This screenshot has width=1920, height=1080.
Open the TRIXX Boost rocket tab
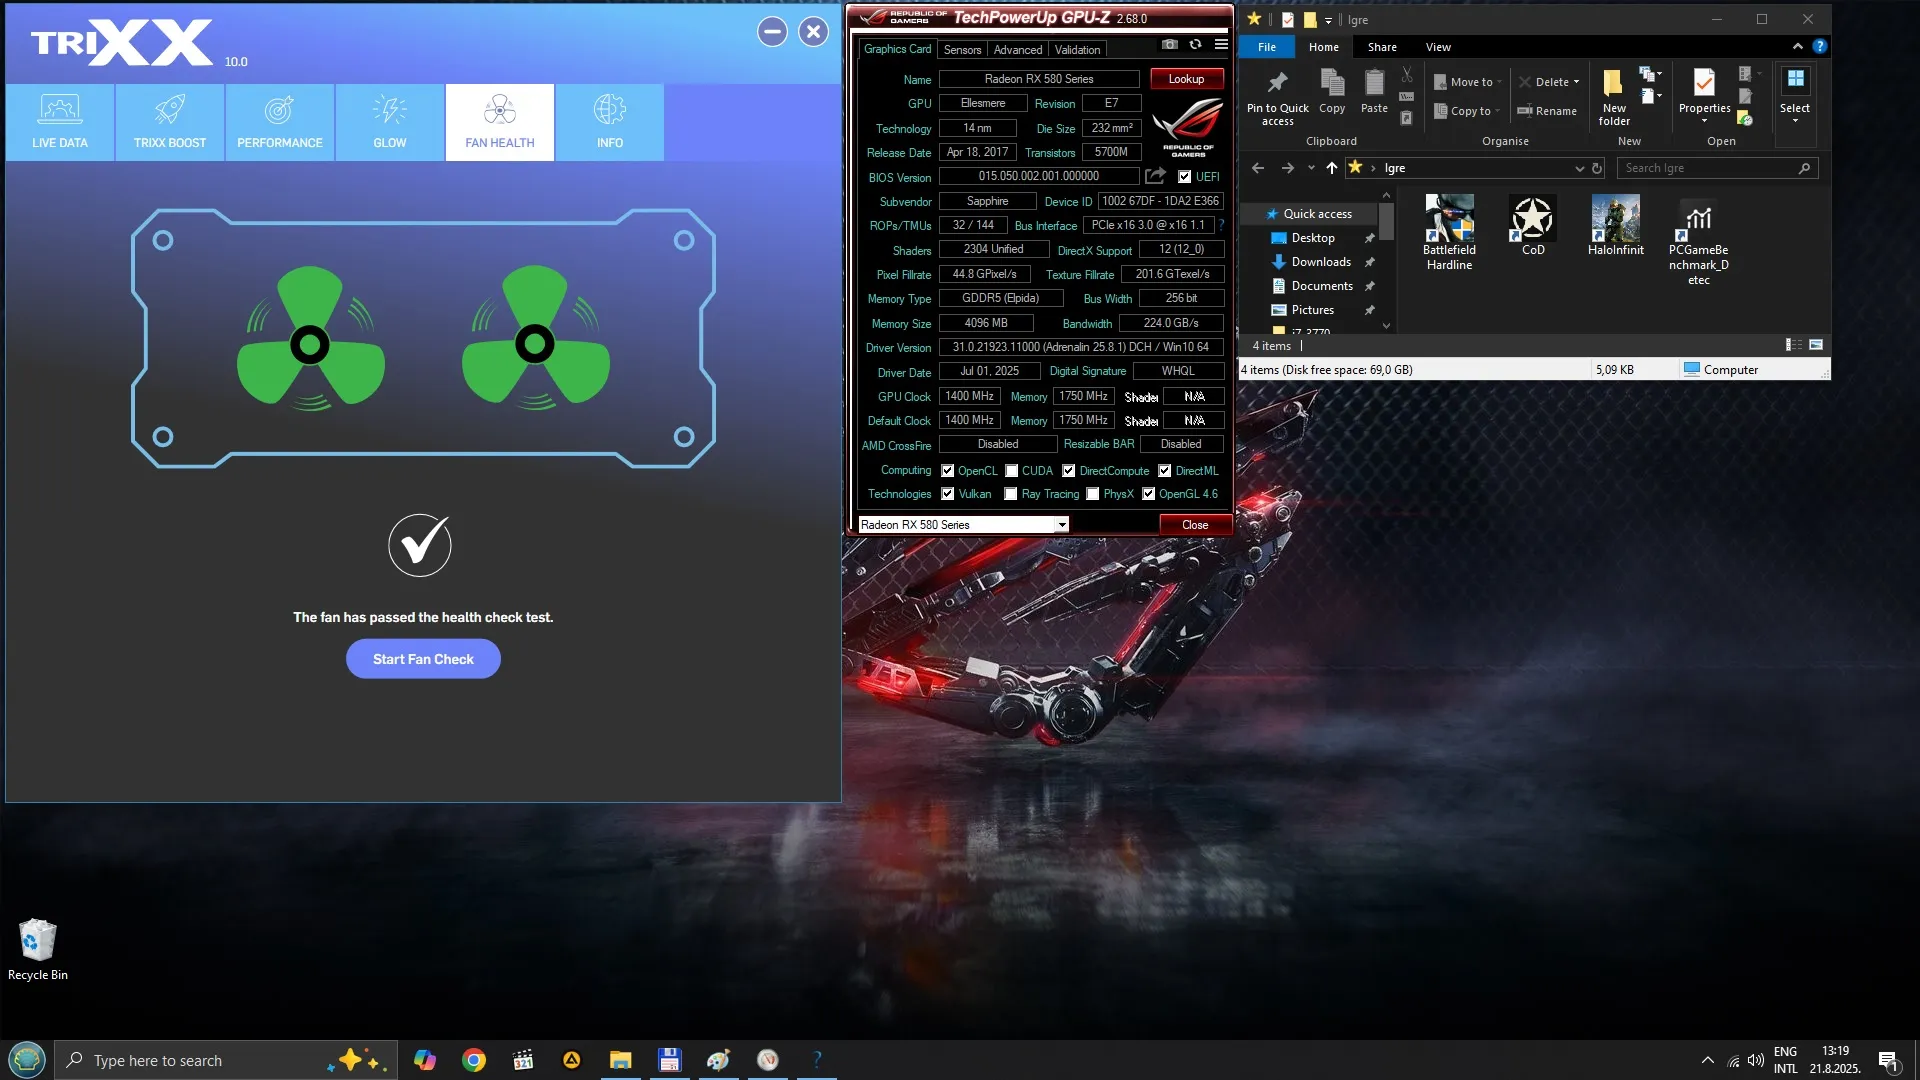pyautogui.click(x=170, y=121)
